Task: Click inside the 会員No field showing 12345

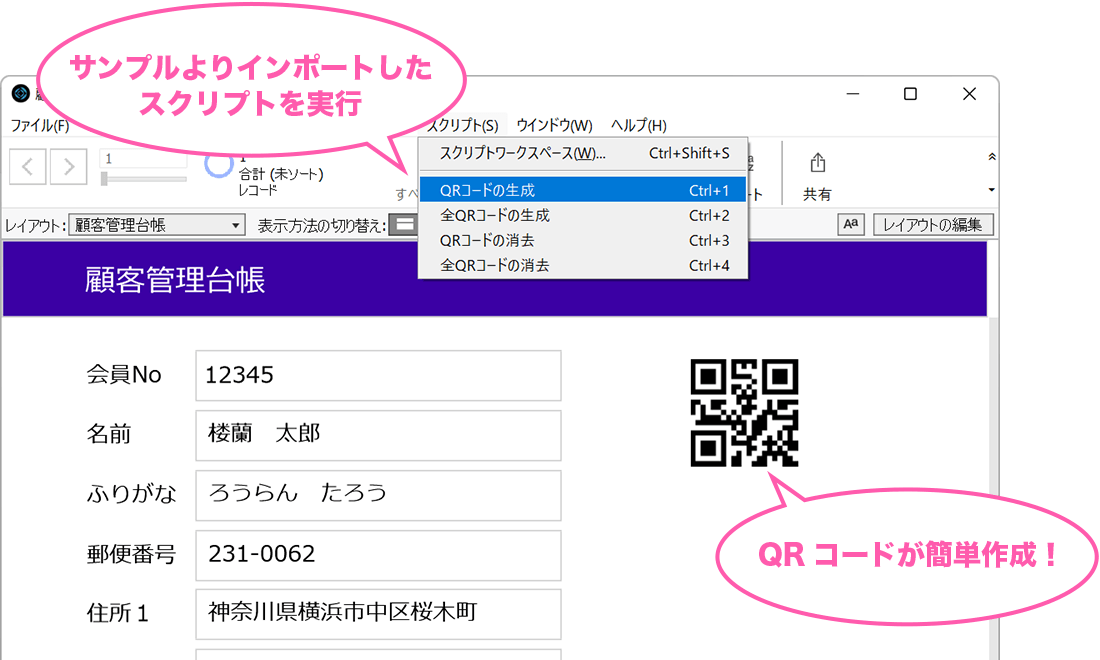Action: 377,375
